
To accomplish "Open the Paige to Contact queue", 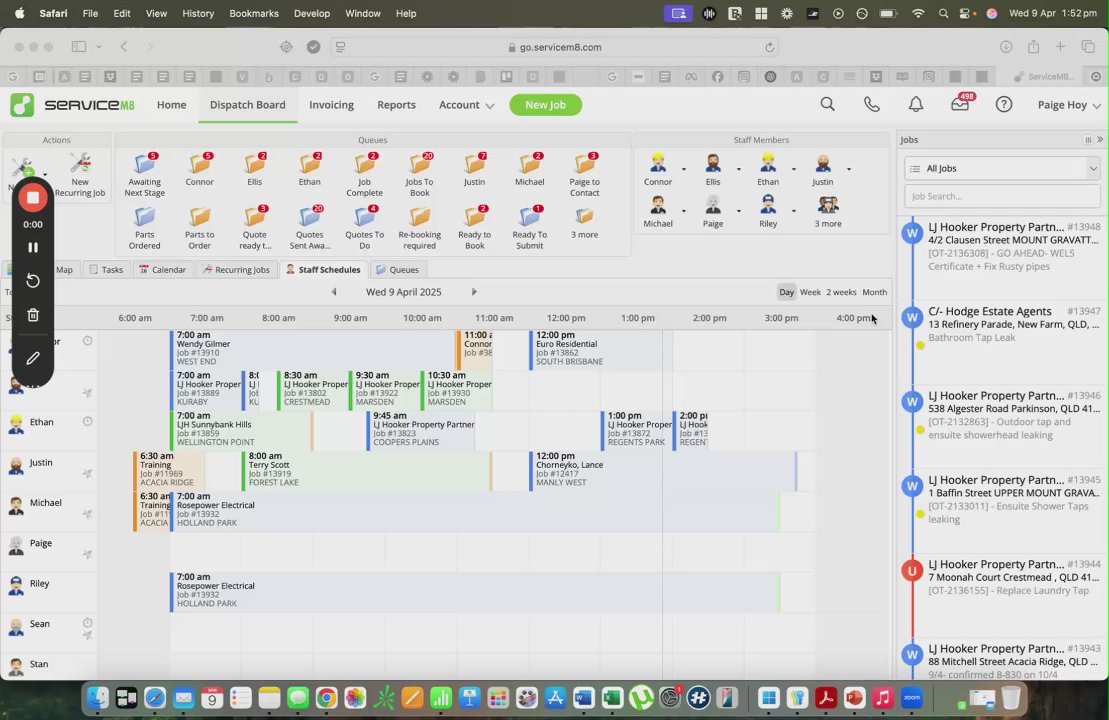I will 585,174.
